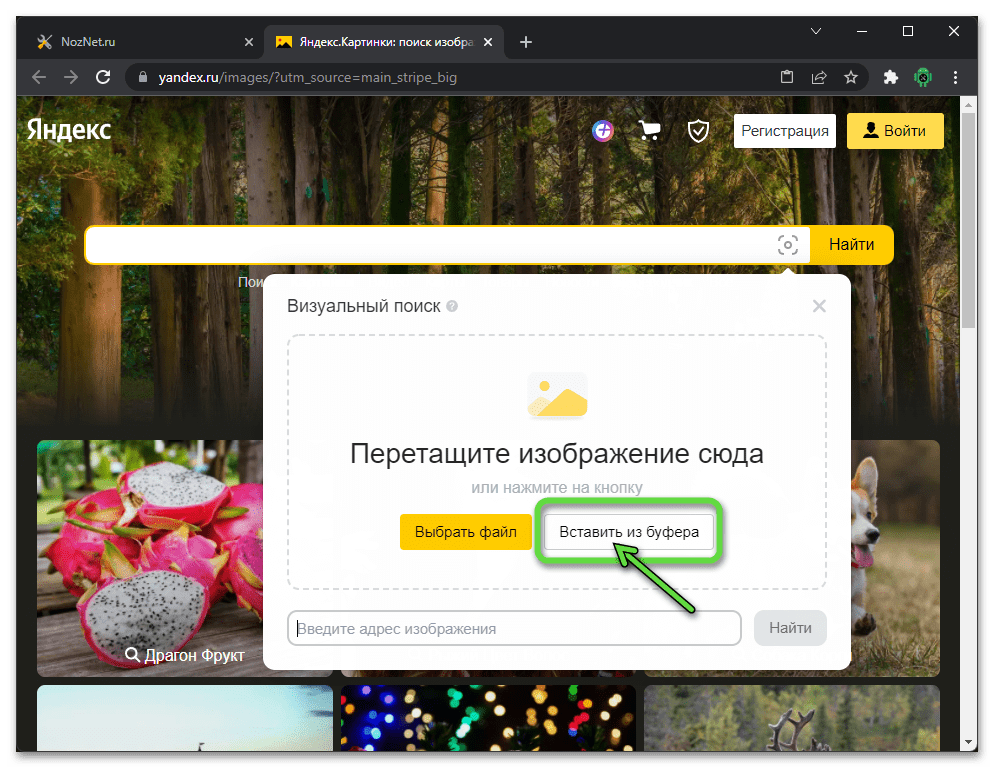Click the browser forward arrow
Viewport: 994px width, 768px height.
tap(71, 77)
